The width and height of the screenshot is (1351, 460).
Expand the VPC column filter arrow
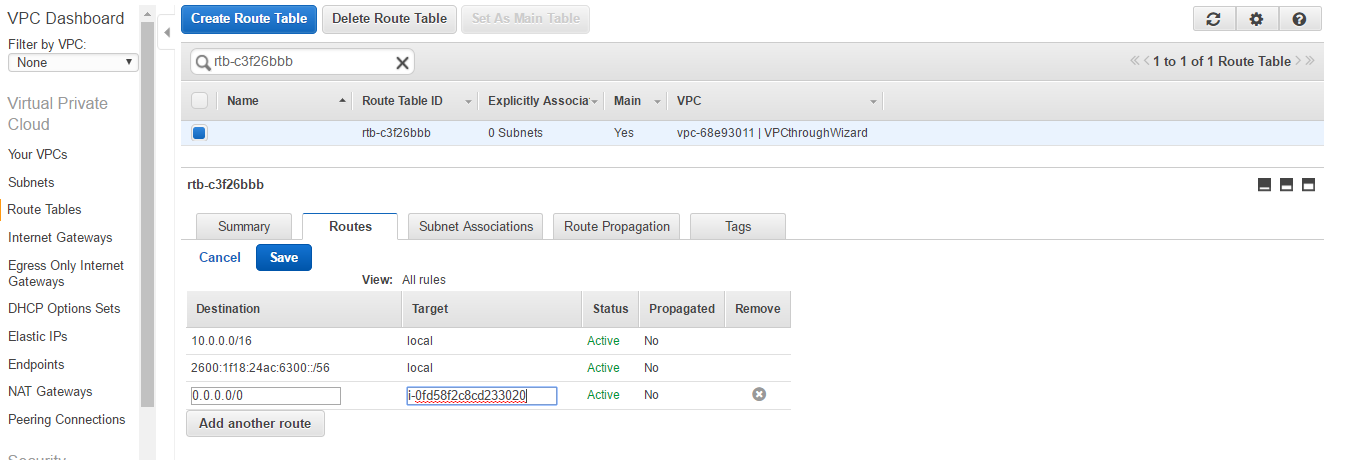pyautogui.click(x=873, y=102)
